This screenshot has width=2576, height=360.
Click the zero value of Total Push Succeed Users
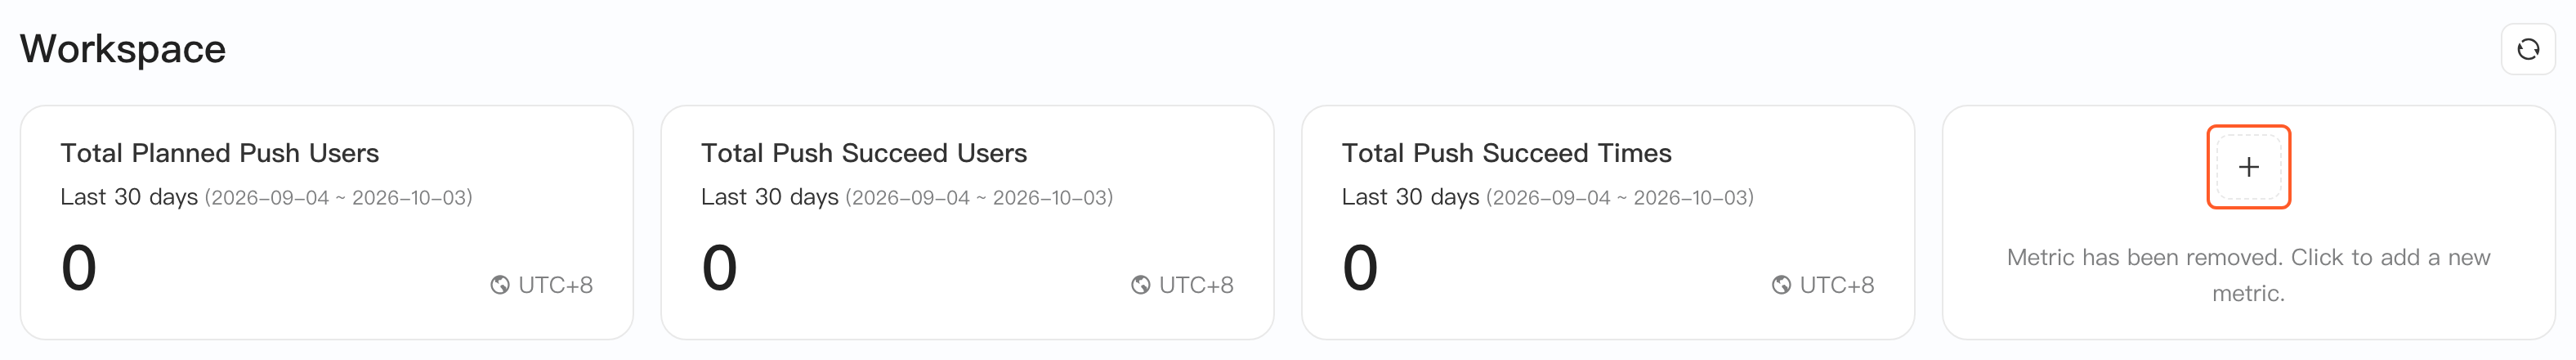[719, 268]
